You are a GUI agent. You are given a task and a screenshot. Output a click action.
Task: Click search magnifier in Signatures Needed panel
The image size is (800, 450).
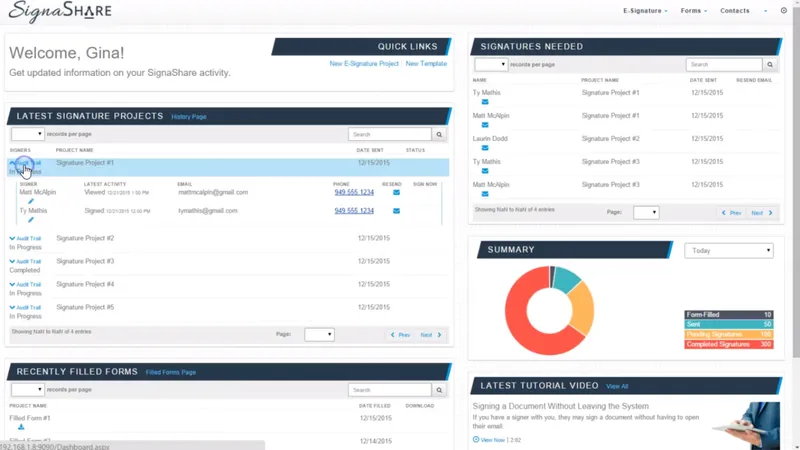pyautogui.click(x=770, y=64)
